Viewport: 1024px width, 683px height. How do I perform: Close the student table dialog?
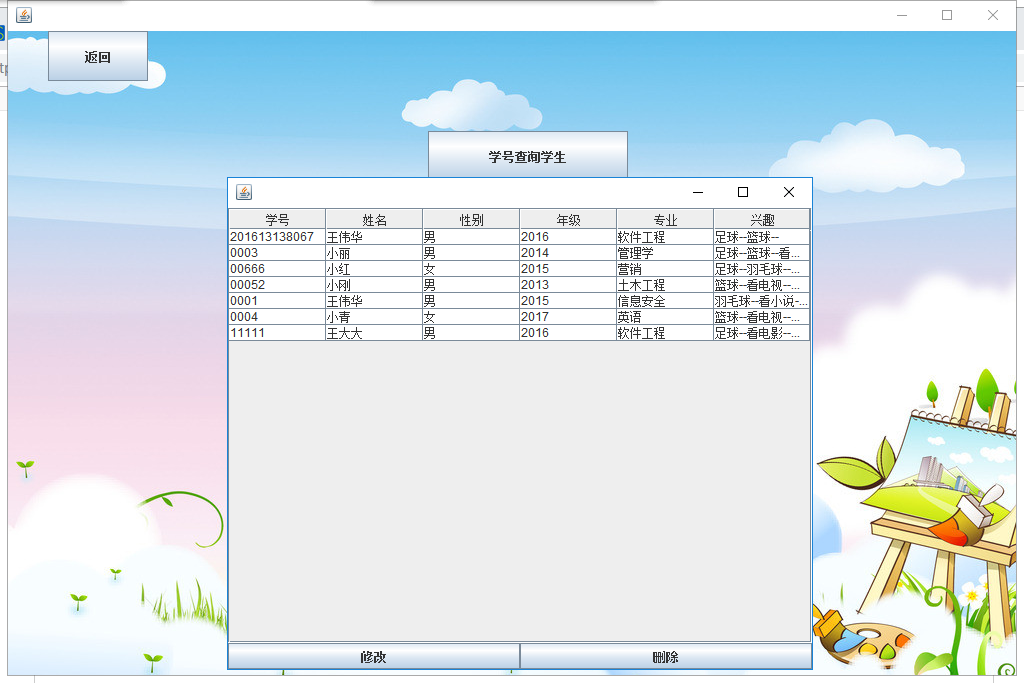click(x=788, y=192)
